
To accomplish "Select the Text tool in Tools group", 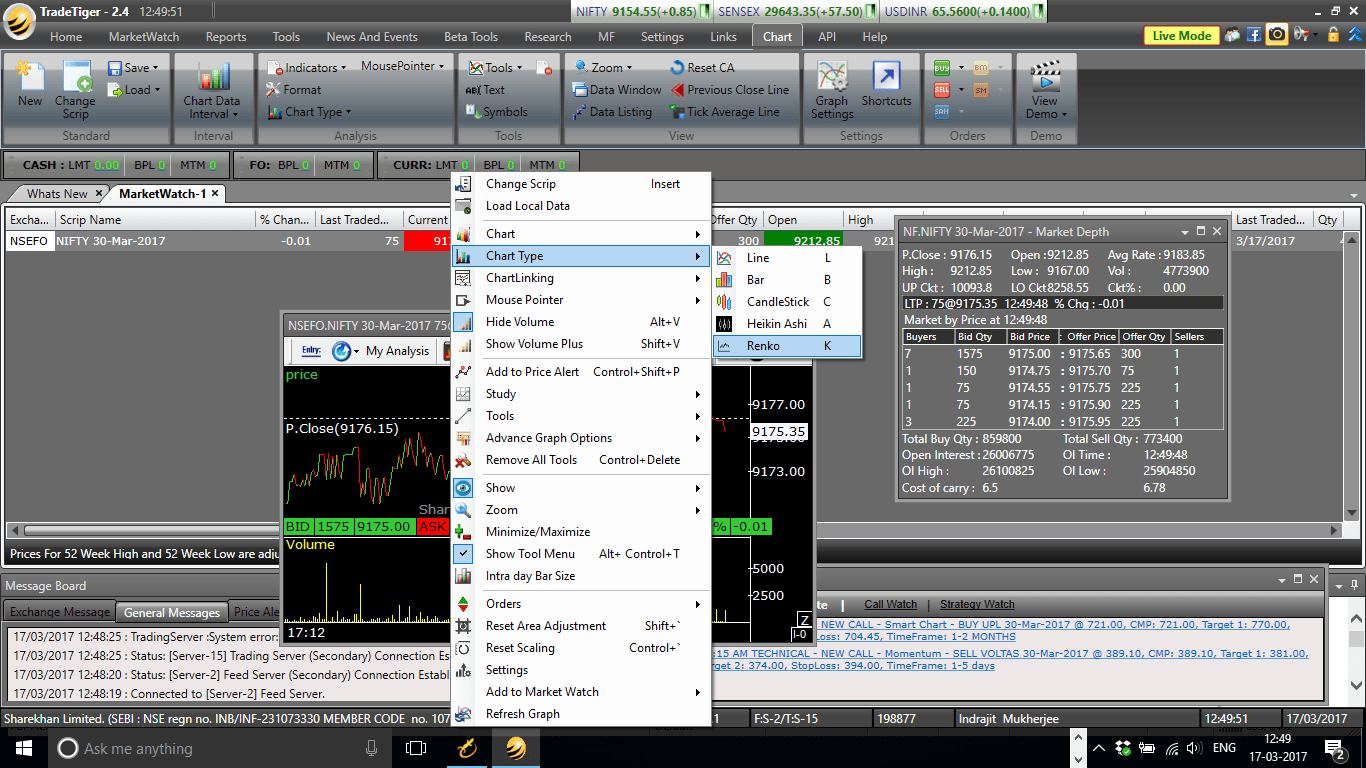I will point(486,90).
